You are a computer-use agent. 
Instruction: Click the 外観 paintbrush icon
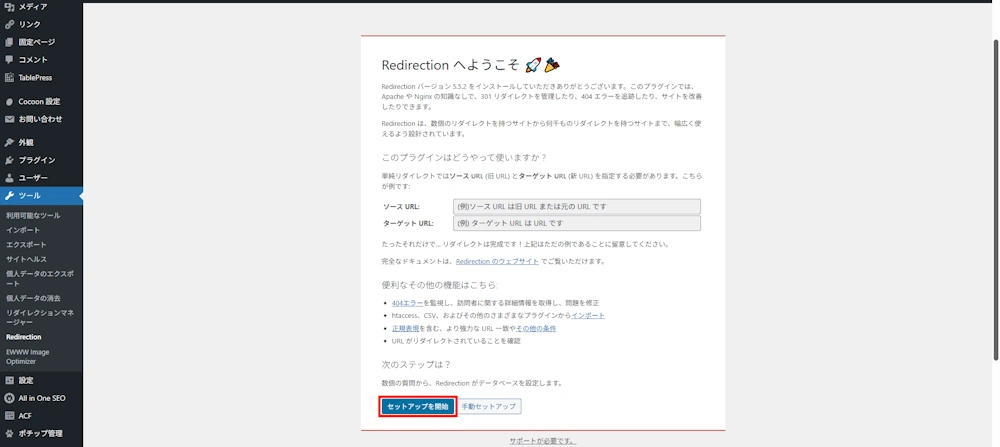click(x=9, y=143)
